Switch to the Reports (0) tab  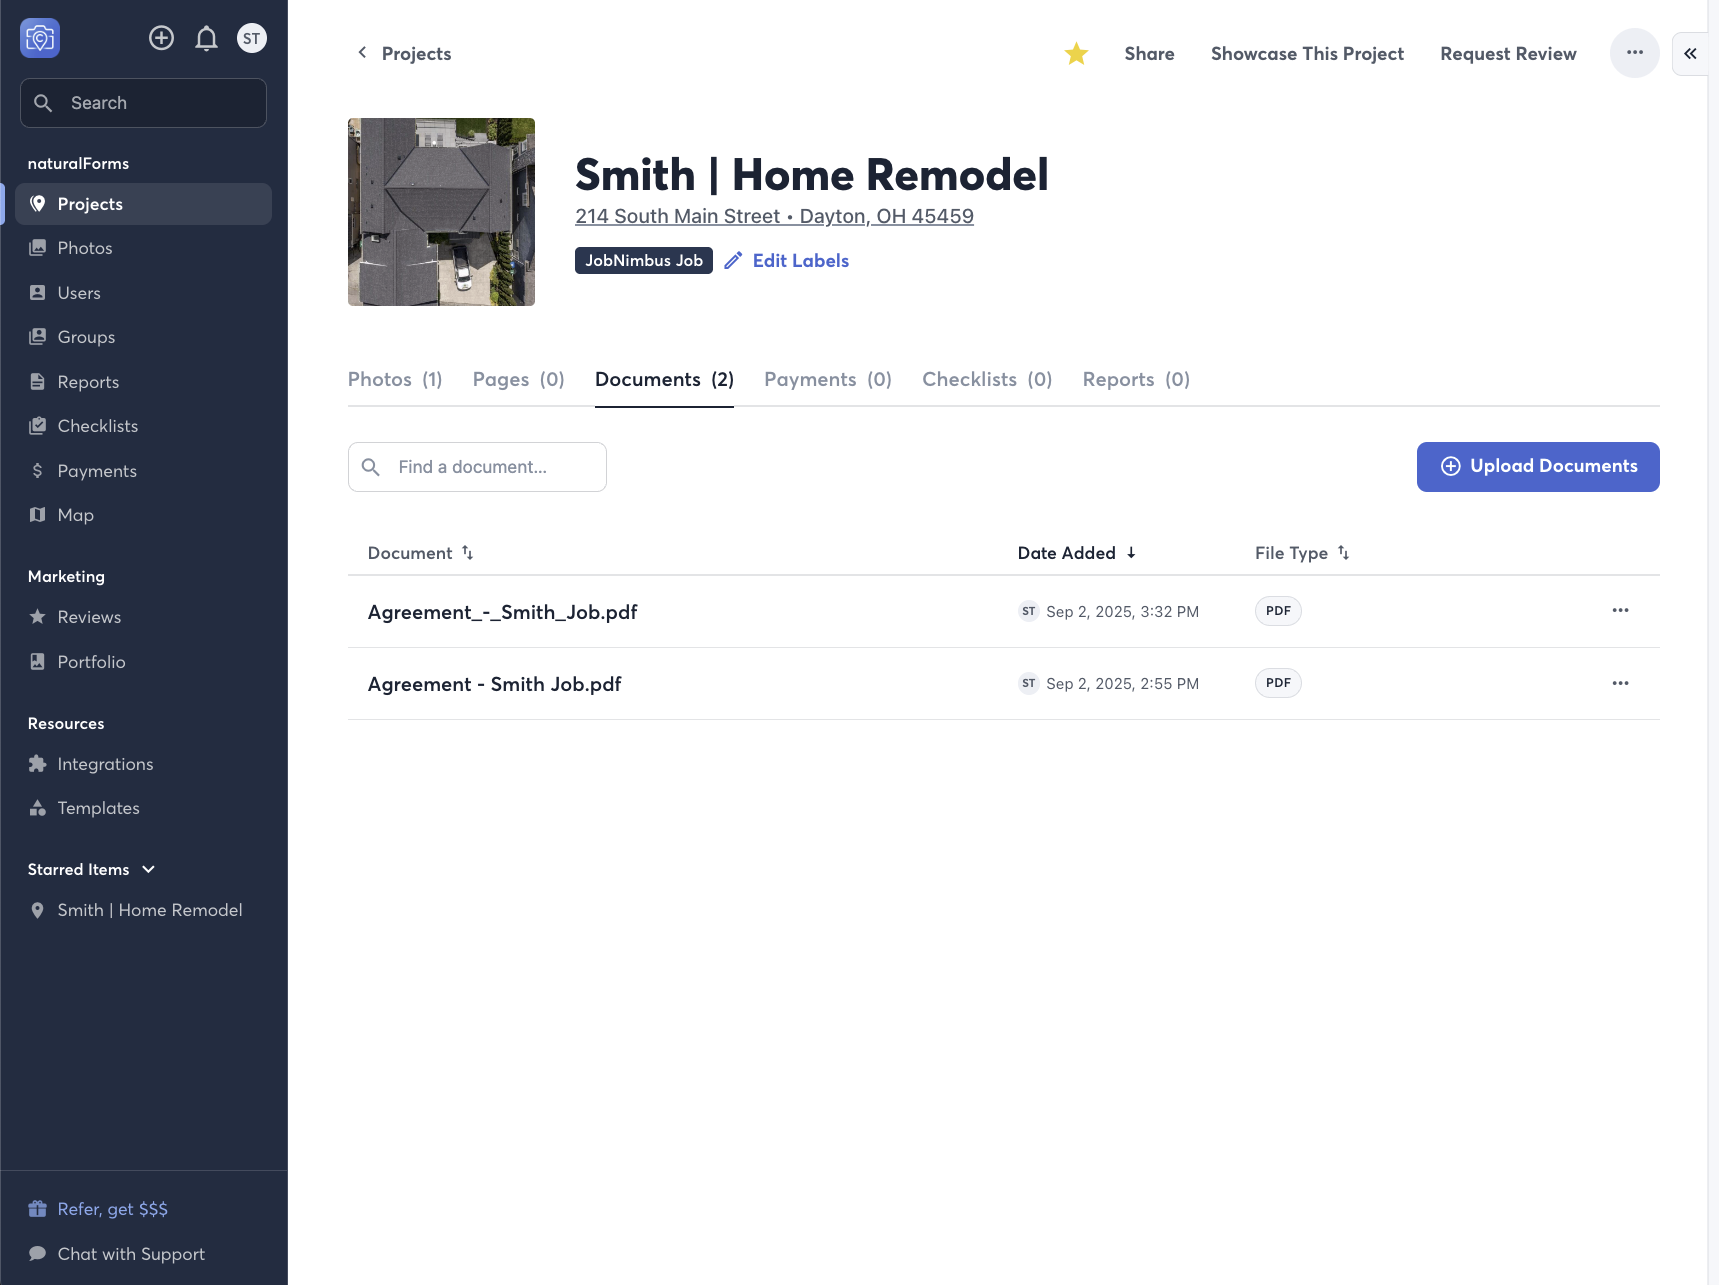click(1136, 379)
